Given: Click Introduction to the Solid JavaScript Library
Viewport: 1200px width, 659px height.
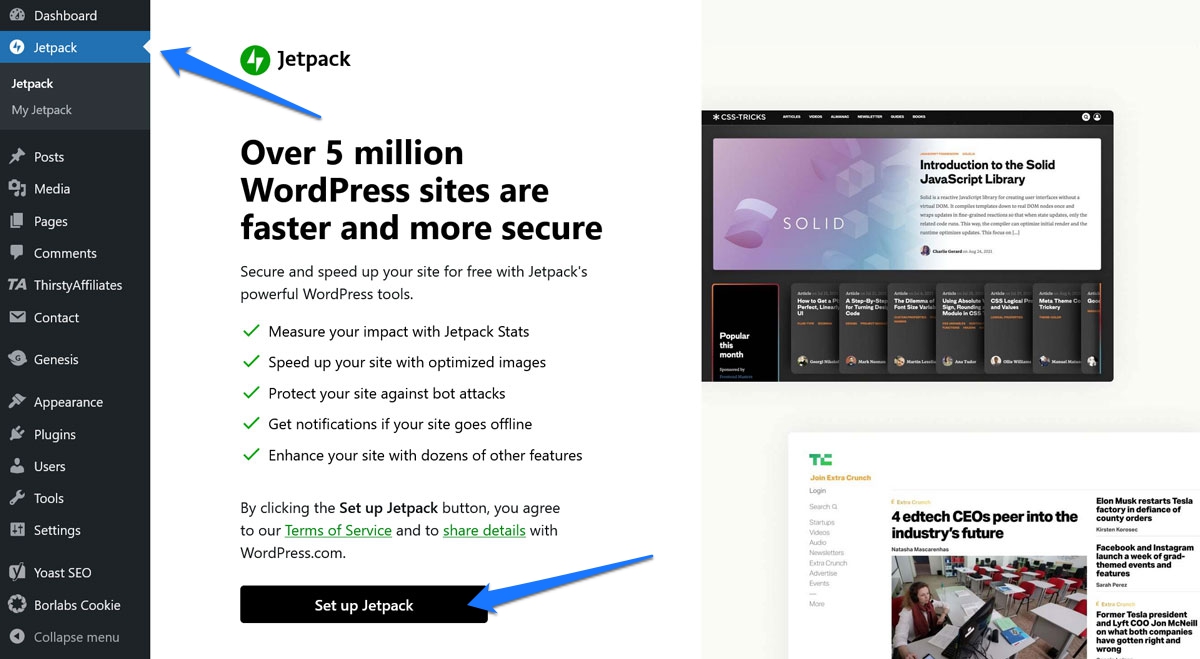Looking at the screenshot, I should click(x=987, y=172).
